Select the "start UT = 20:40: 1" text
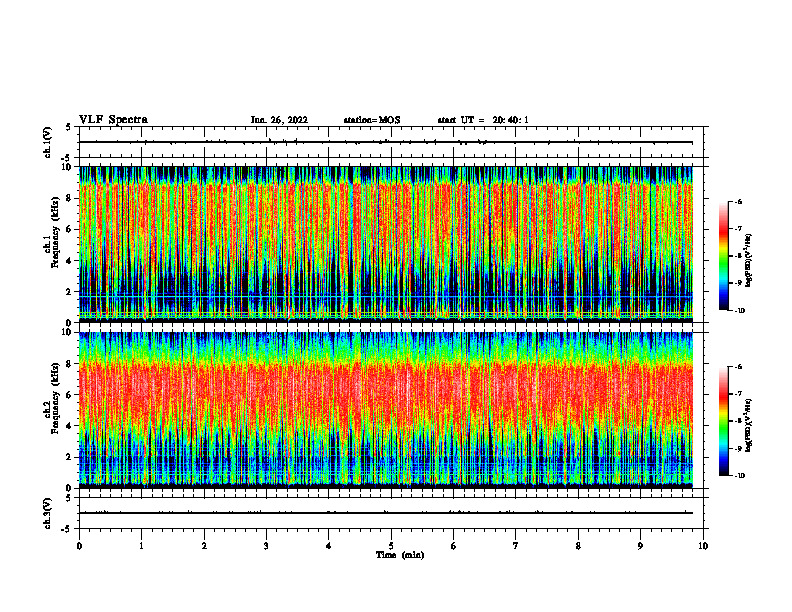This screenshot has height=612, width=792. [x=483, y=120]
